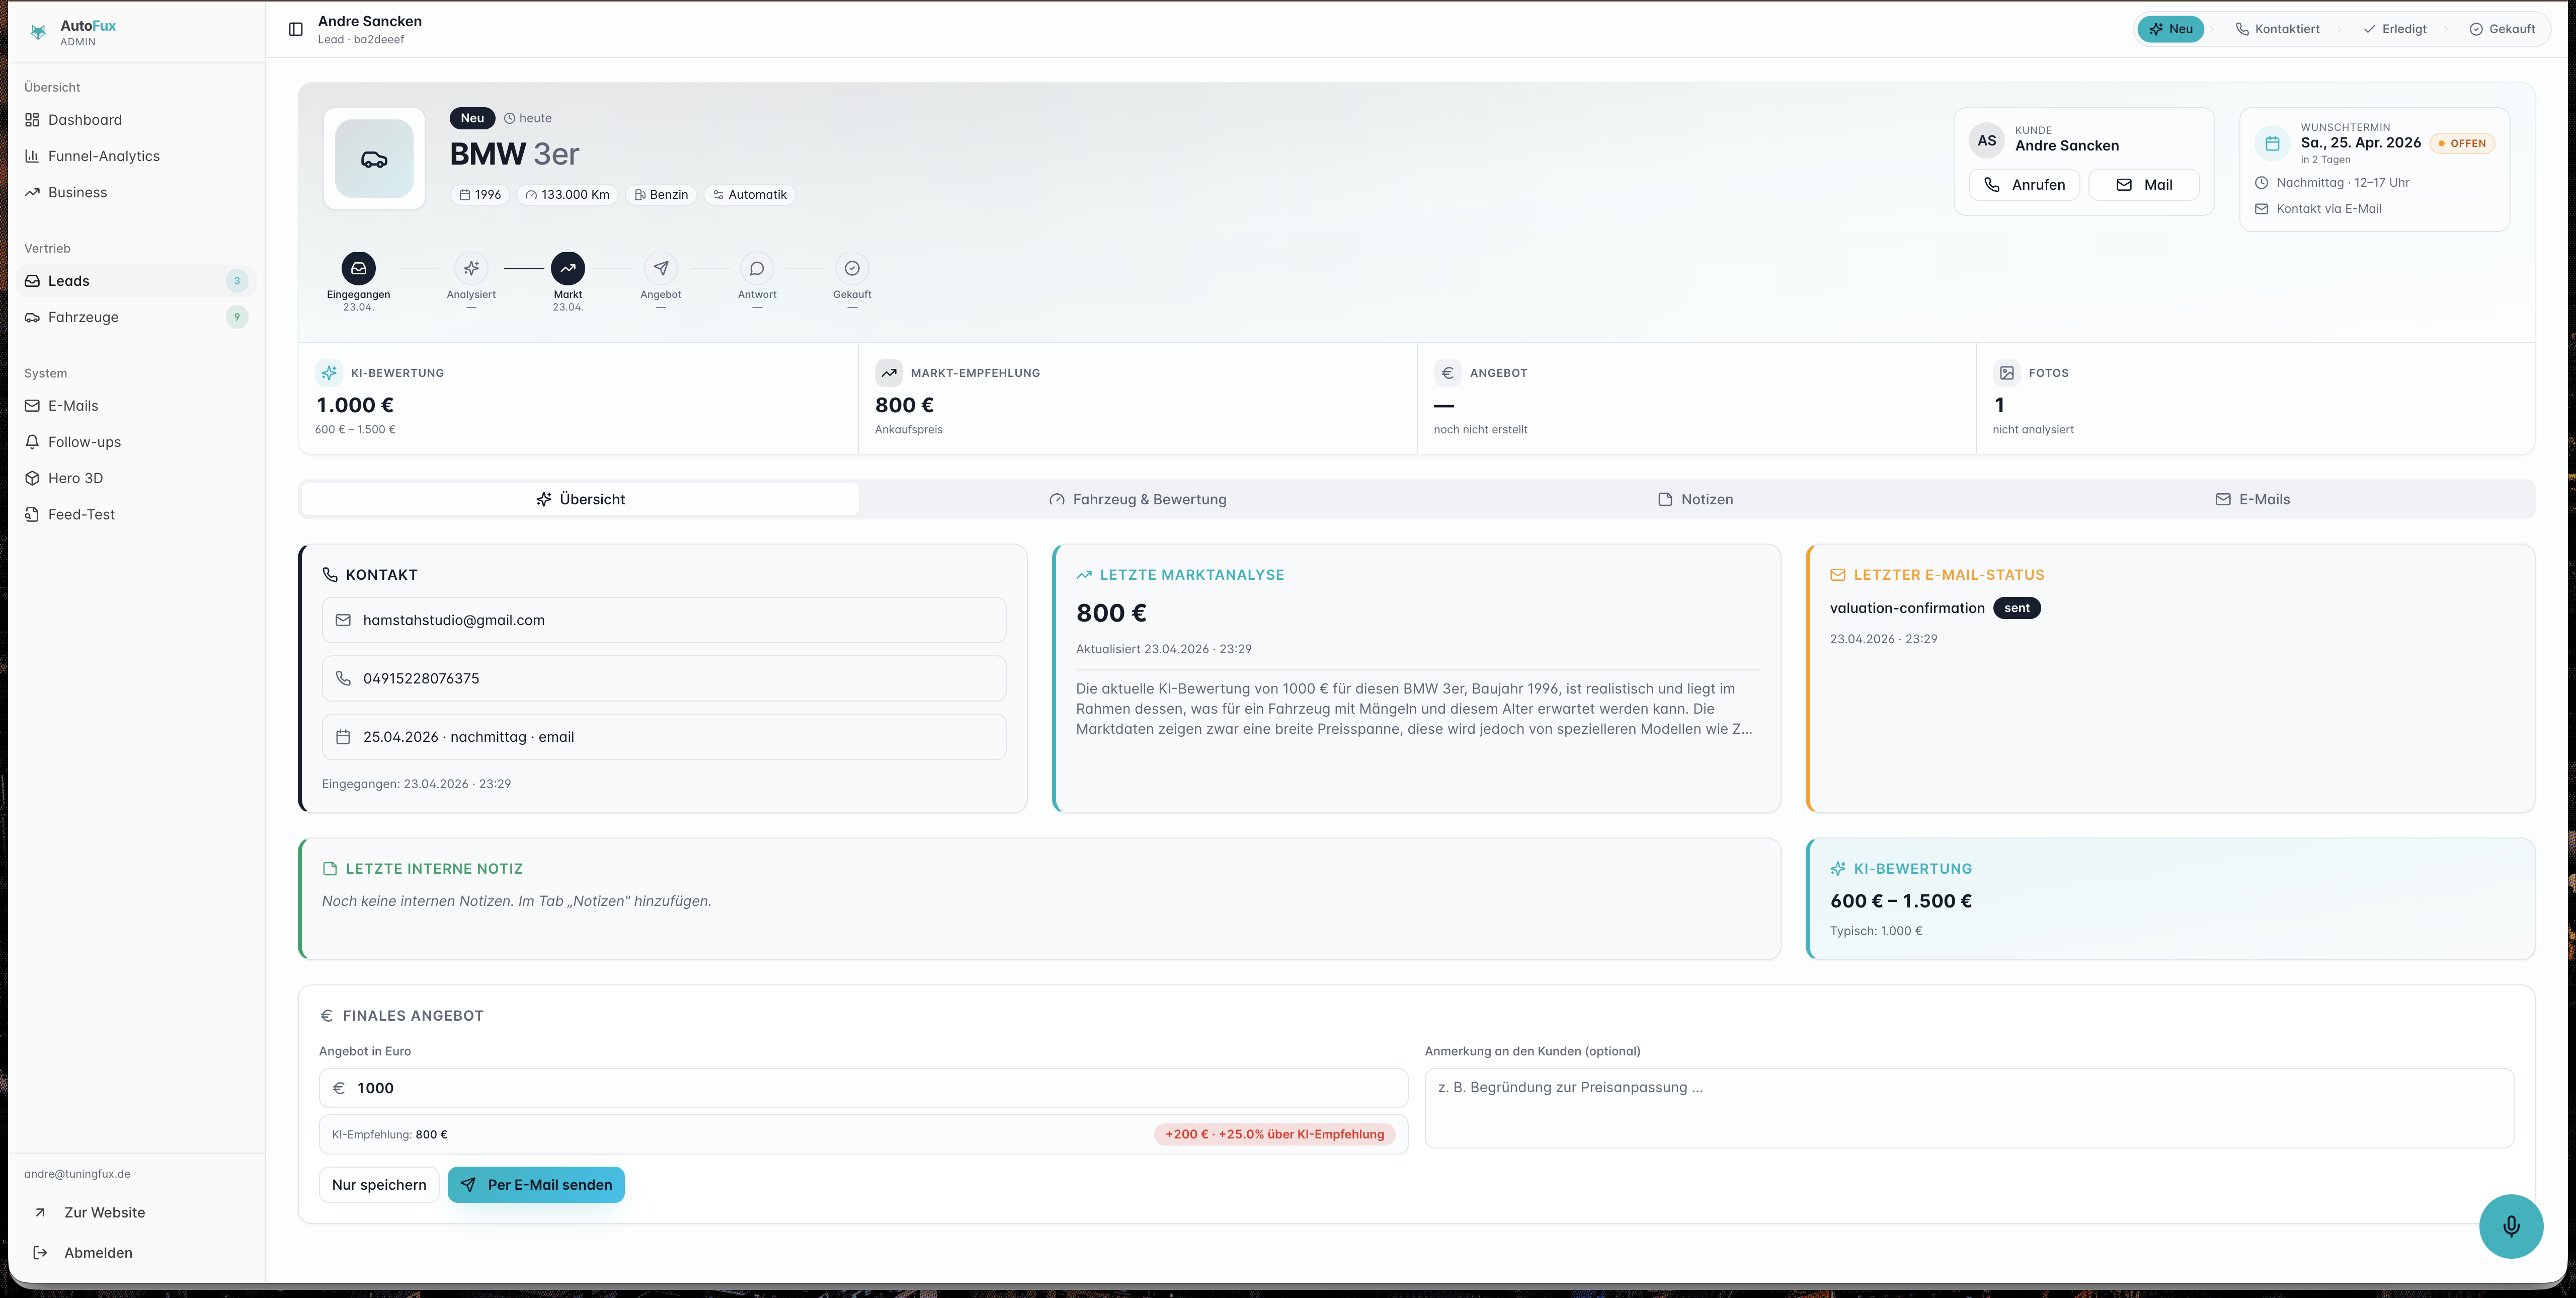2576x1298 pixels.
Task: Click the 25.04.2026 appointment row
Action: [x=664, y=737]
